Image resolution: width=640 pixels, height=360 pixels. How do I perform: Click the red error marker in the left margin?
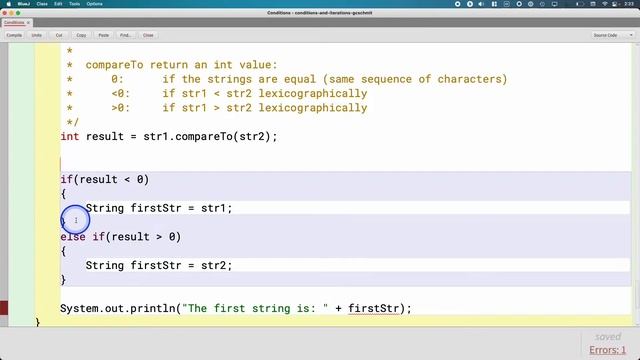point(4,308)
